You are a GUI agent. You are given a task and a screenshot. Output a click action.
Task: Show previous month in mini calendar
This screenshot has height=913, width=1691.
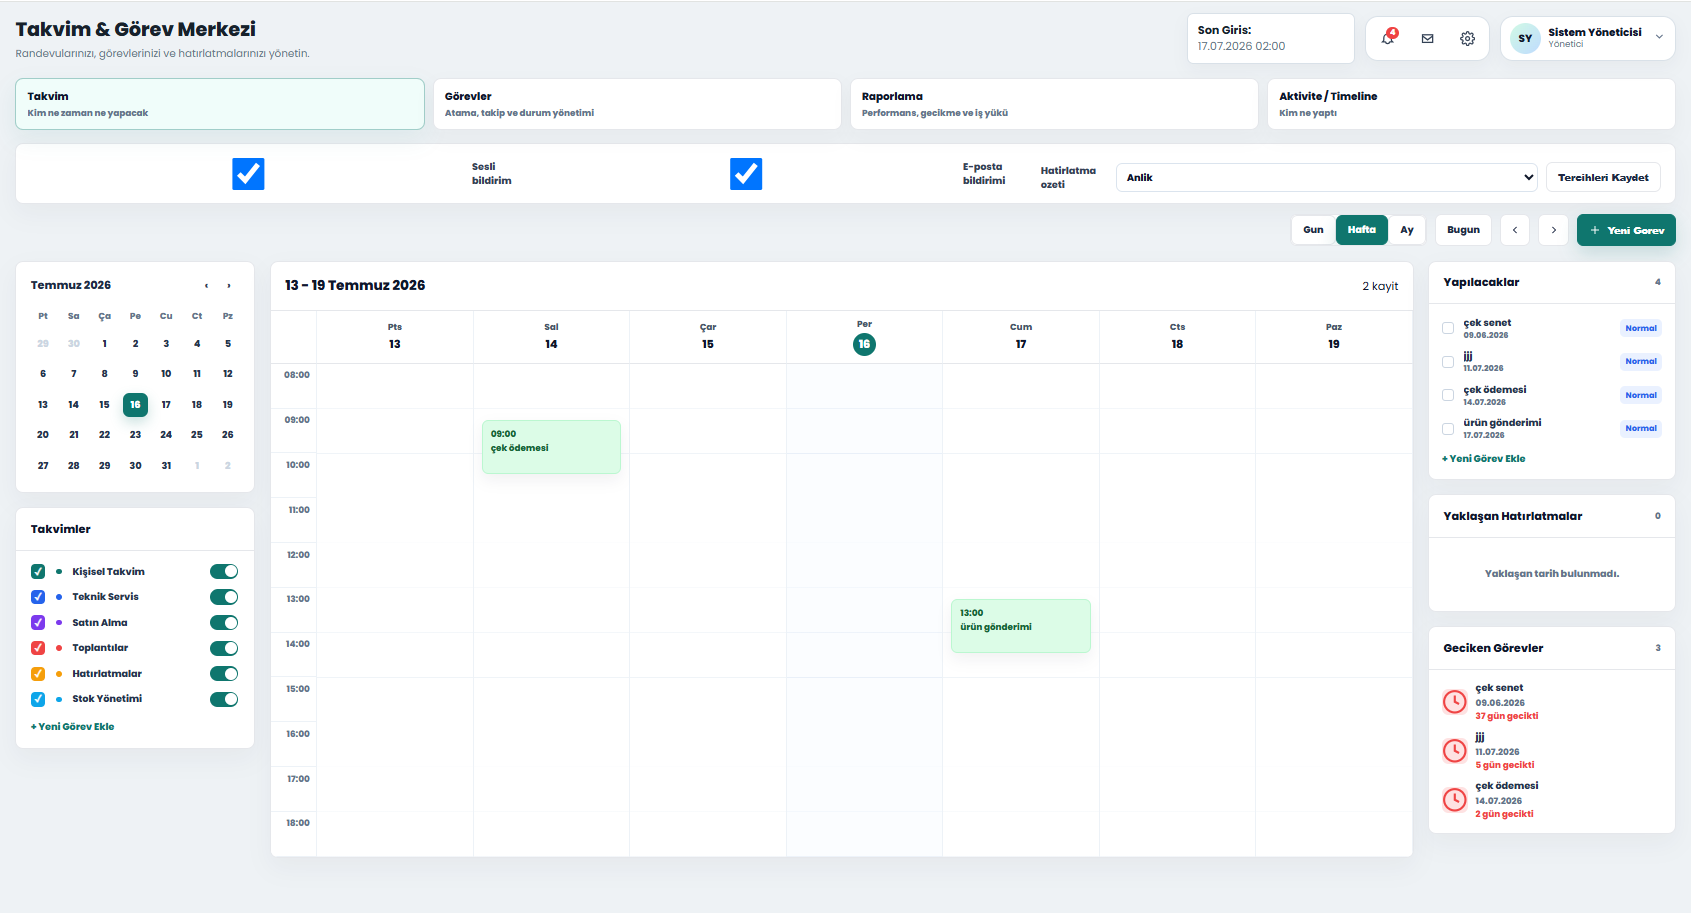207,286
